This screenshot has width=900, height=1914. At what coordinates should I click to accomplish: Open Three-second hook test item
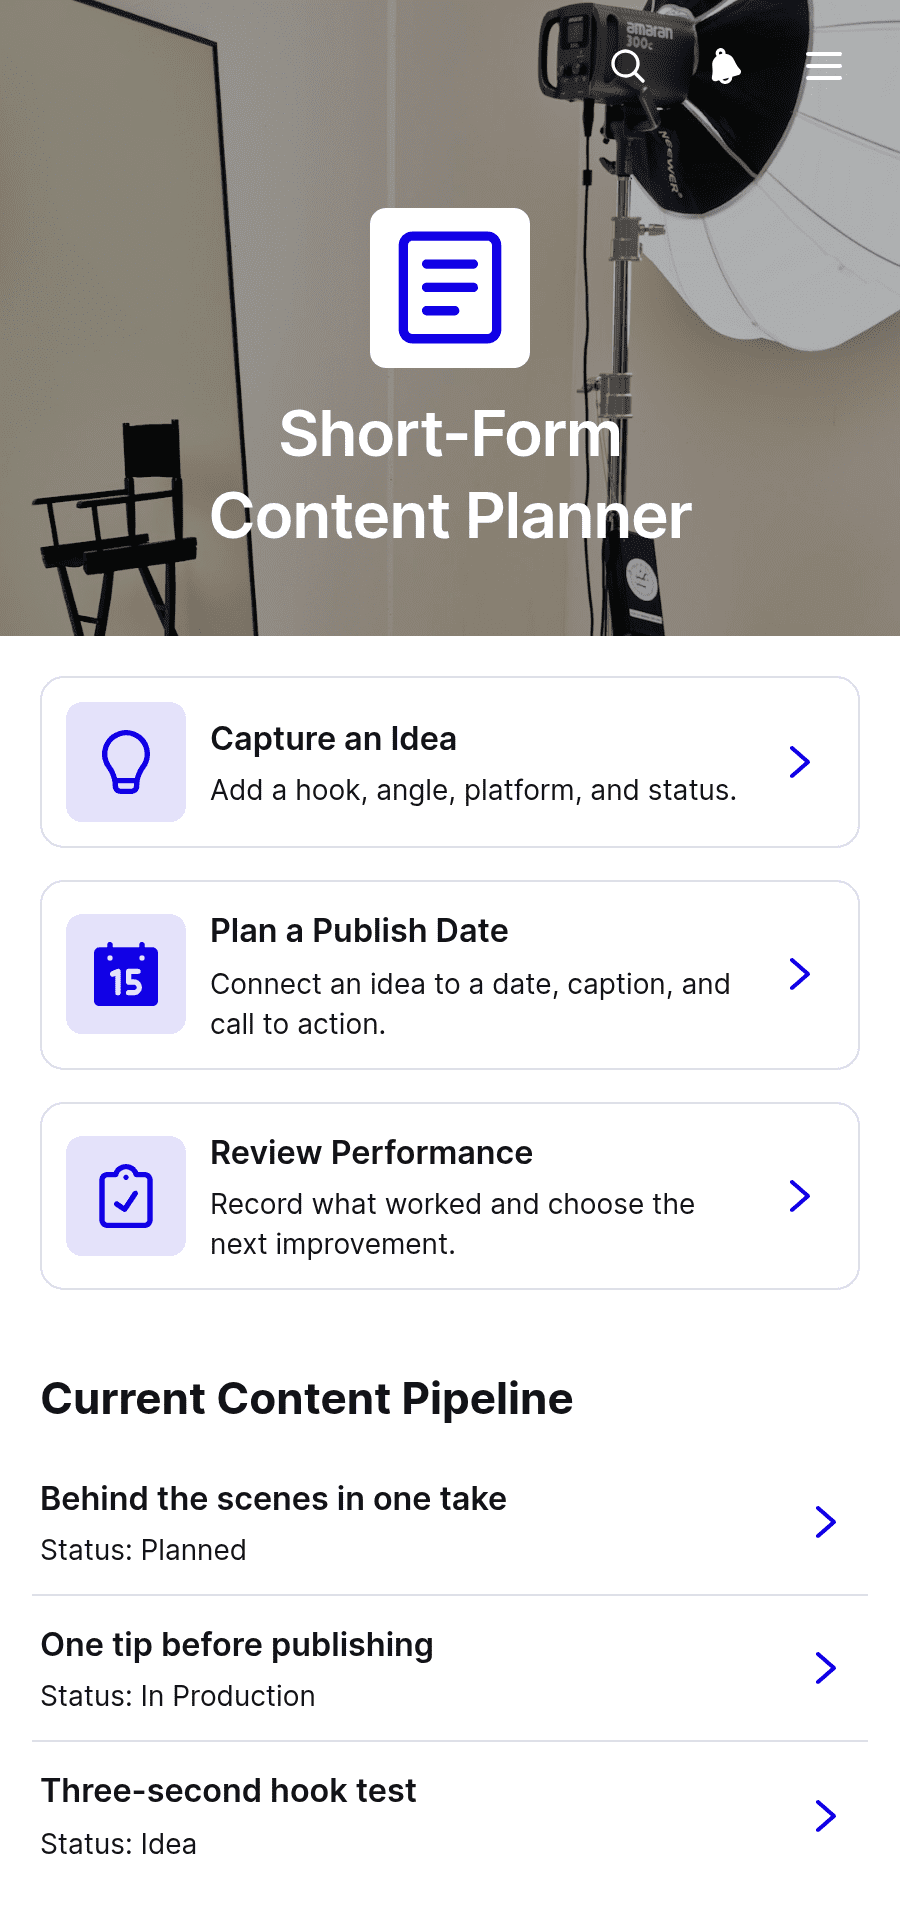[x=450, y=1815]
